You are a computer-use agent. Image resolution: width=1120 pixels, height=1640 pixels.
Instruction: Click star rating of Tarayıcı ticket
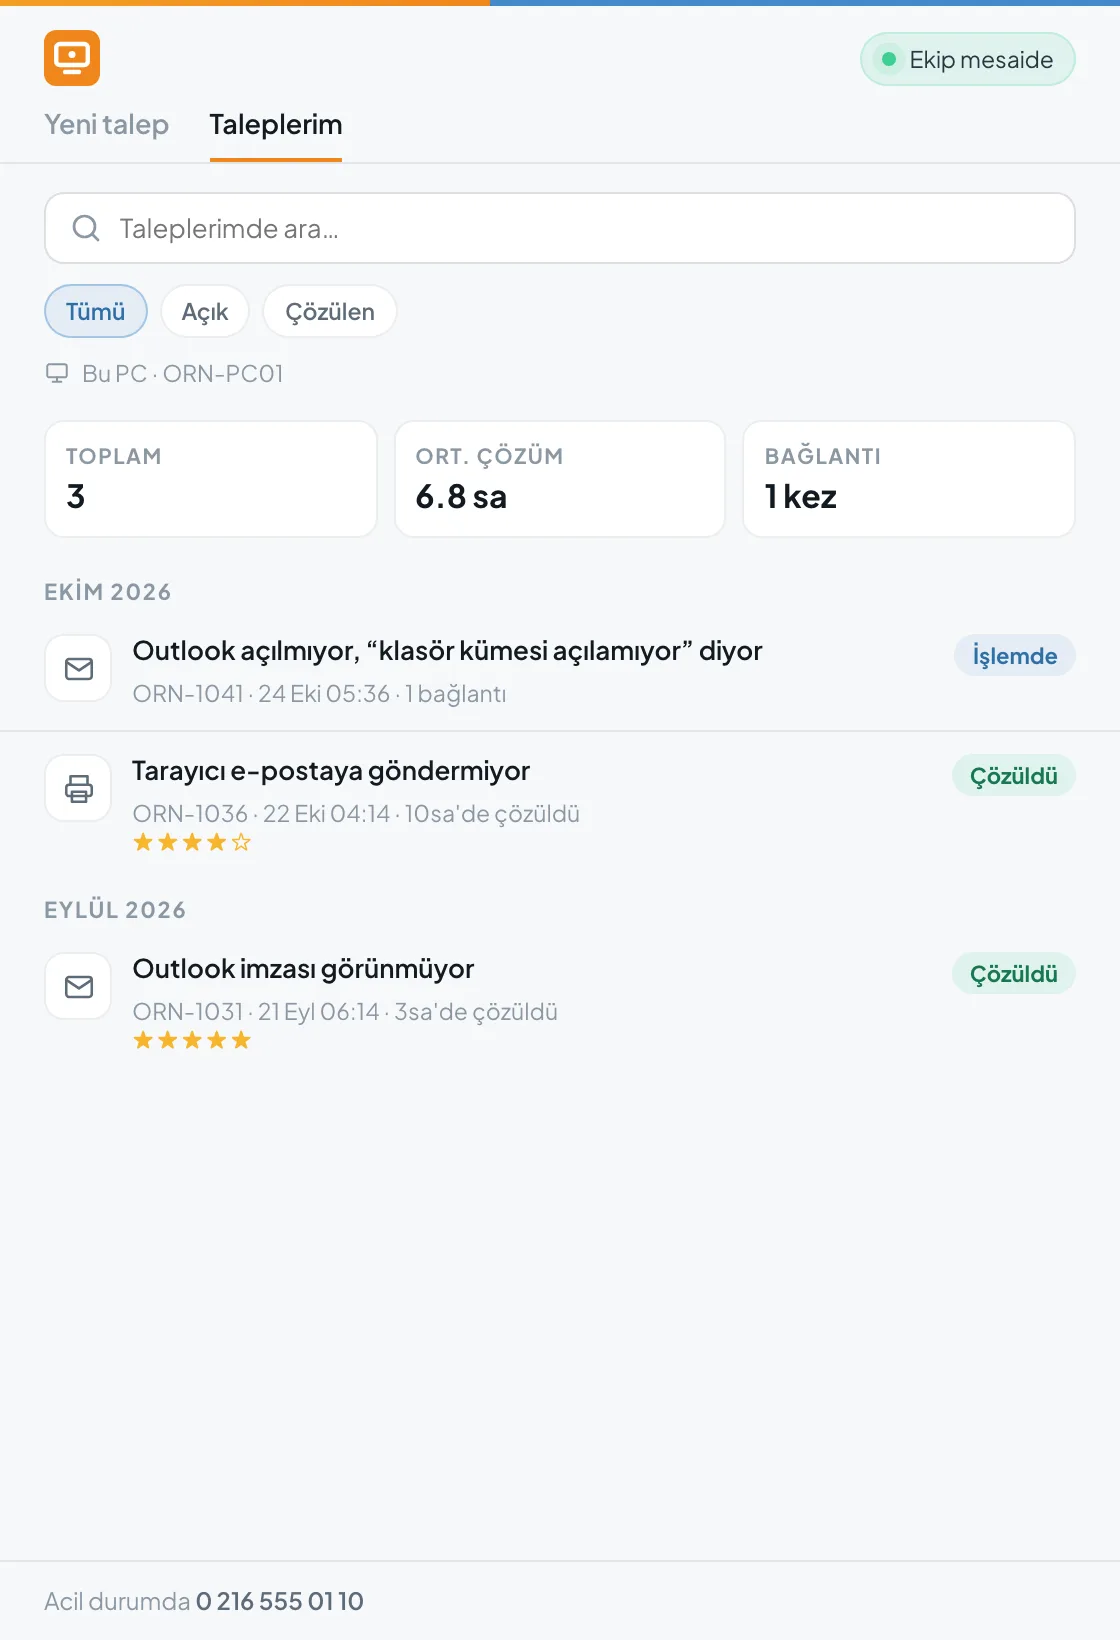point(192,842)
